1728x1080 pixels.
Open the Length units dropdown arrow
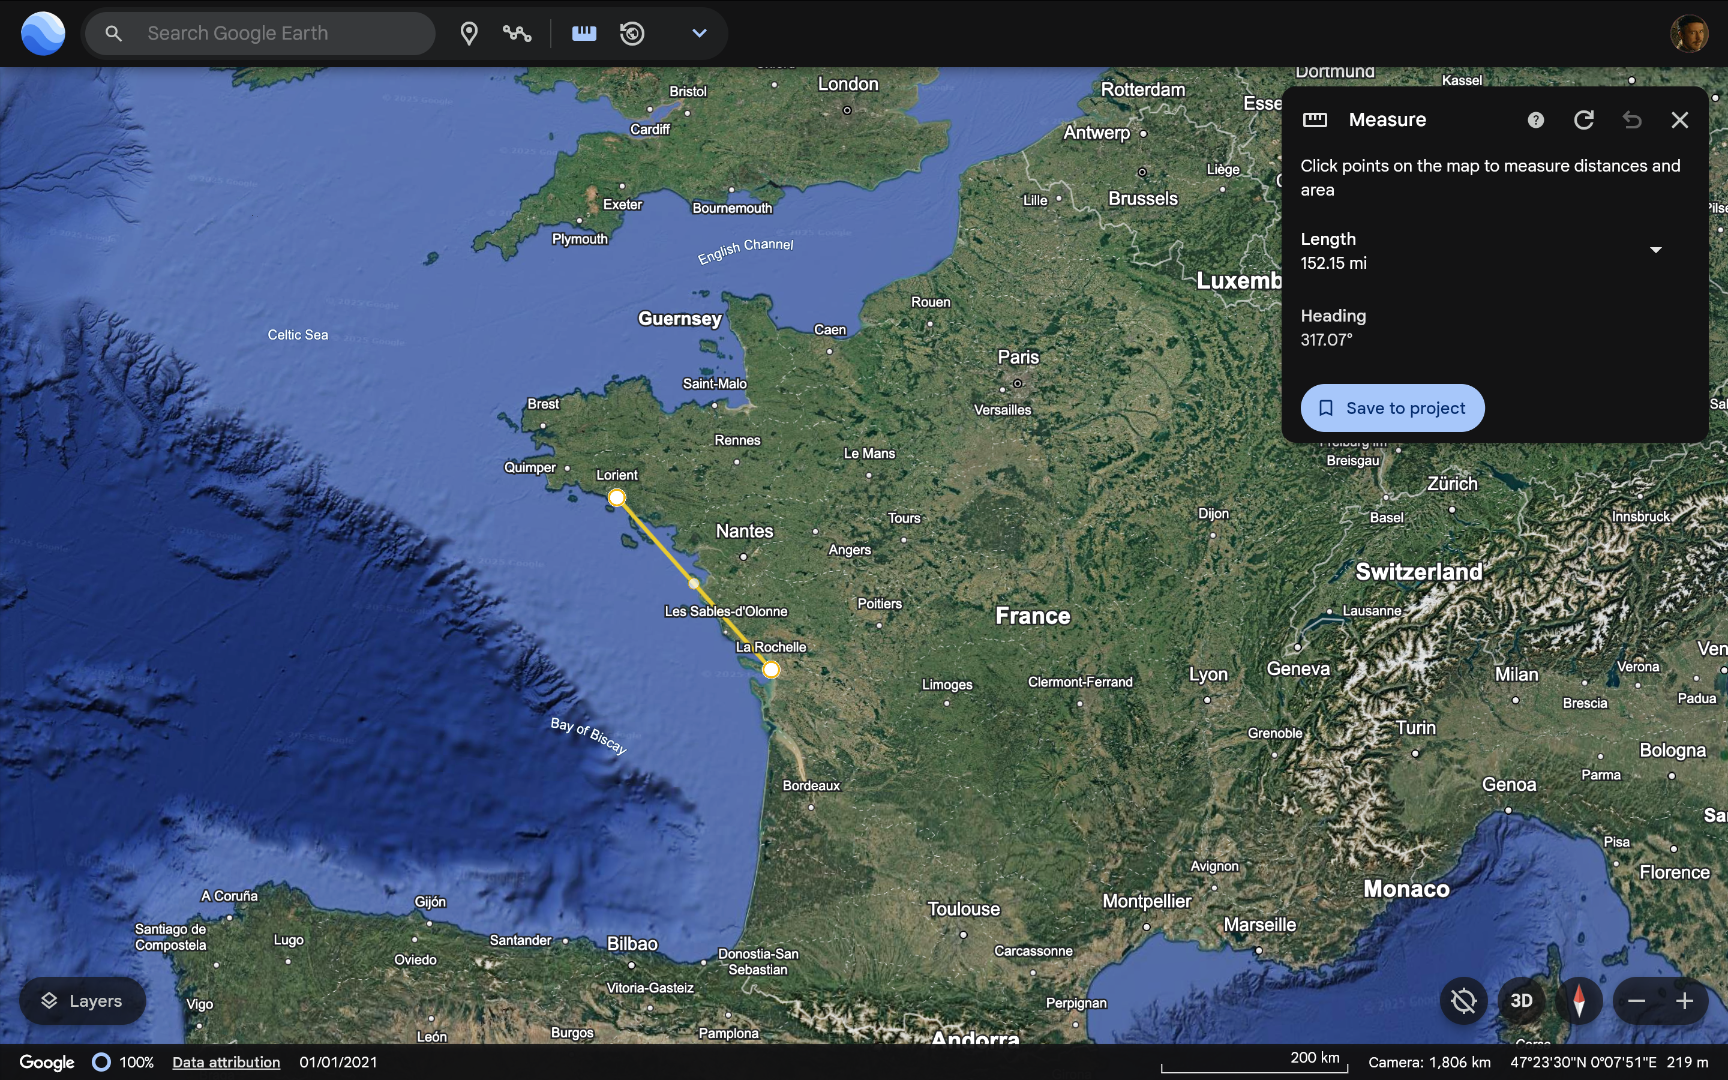coord(1656,250)
